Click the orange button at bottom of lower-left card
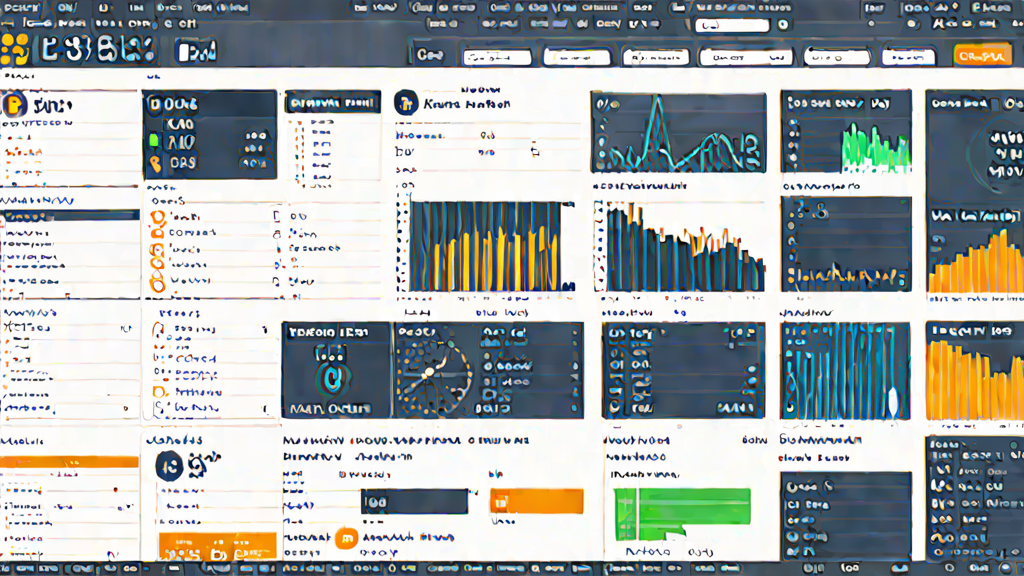 pyautogui.click(x=217, y=547)
